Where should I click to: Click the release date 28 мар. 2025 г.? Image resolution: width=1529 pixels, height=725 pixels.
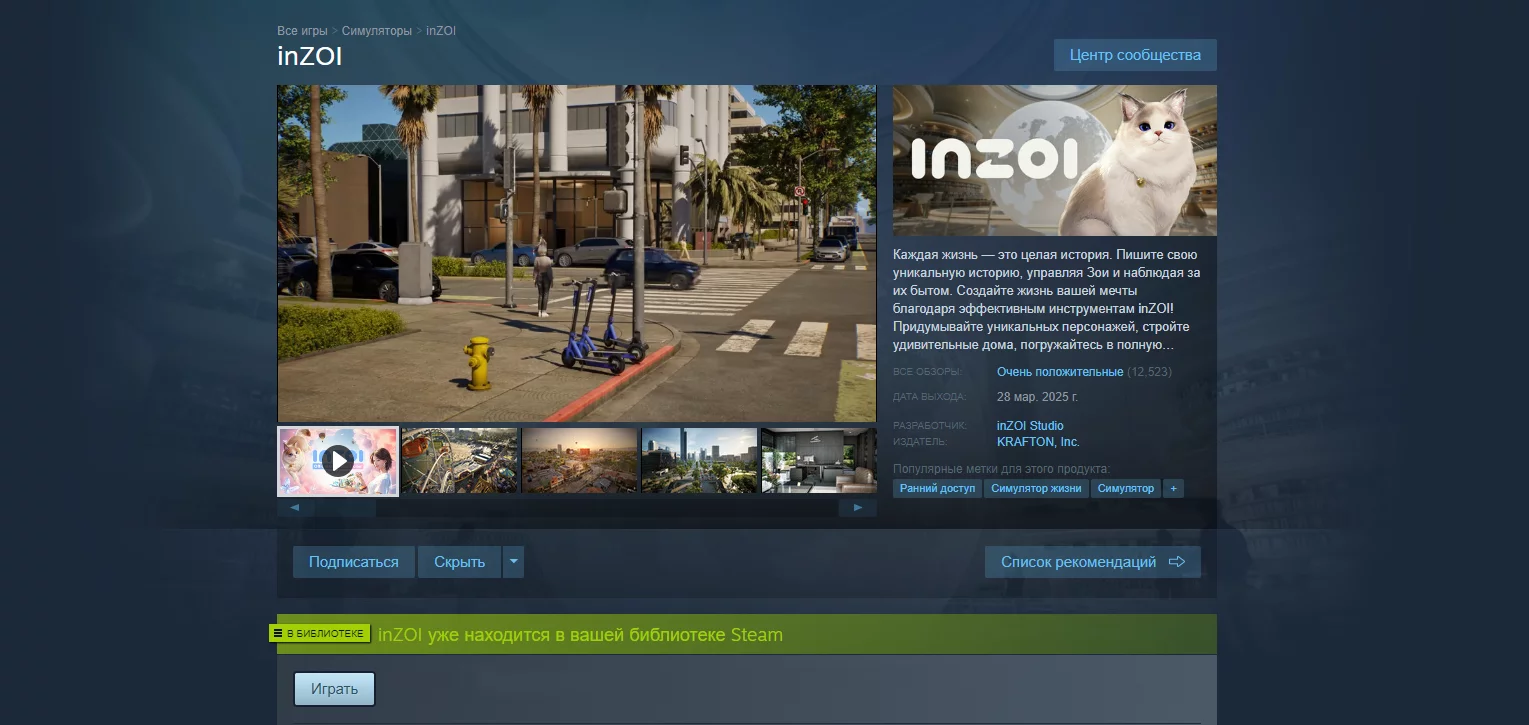[x=1037, y=397]
